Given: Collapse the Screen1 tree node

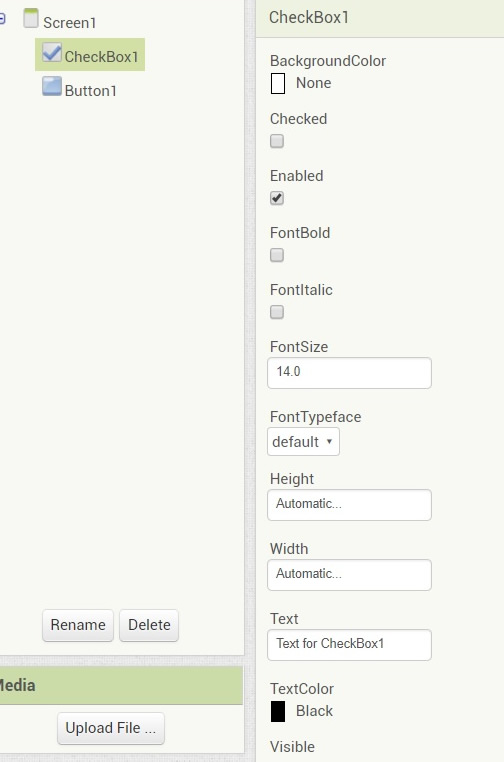Looking at the screenshot, I should tap(2, 19).
